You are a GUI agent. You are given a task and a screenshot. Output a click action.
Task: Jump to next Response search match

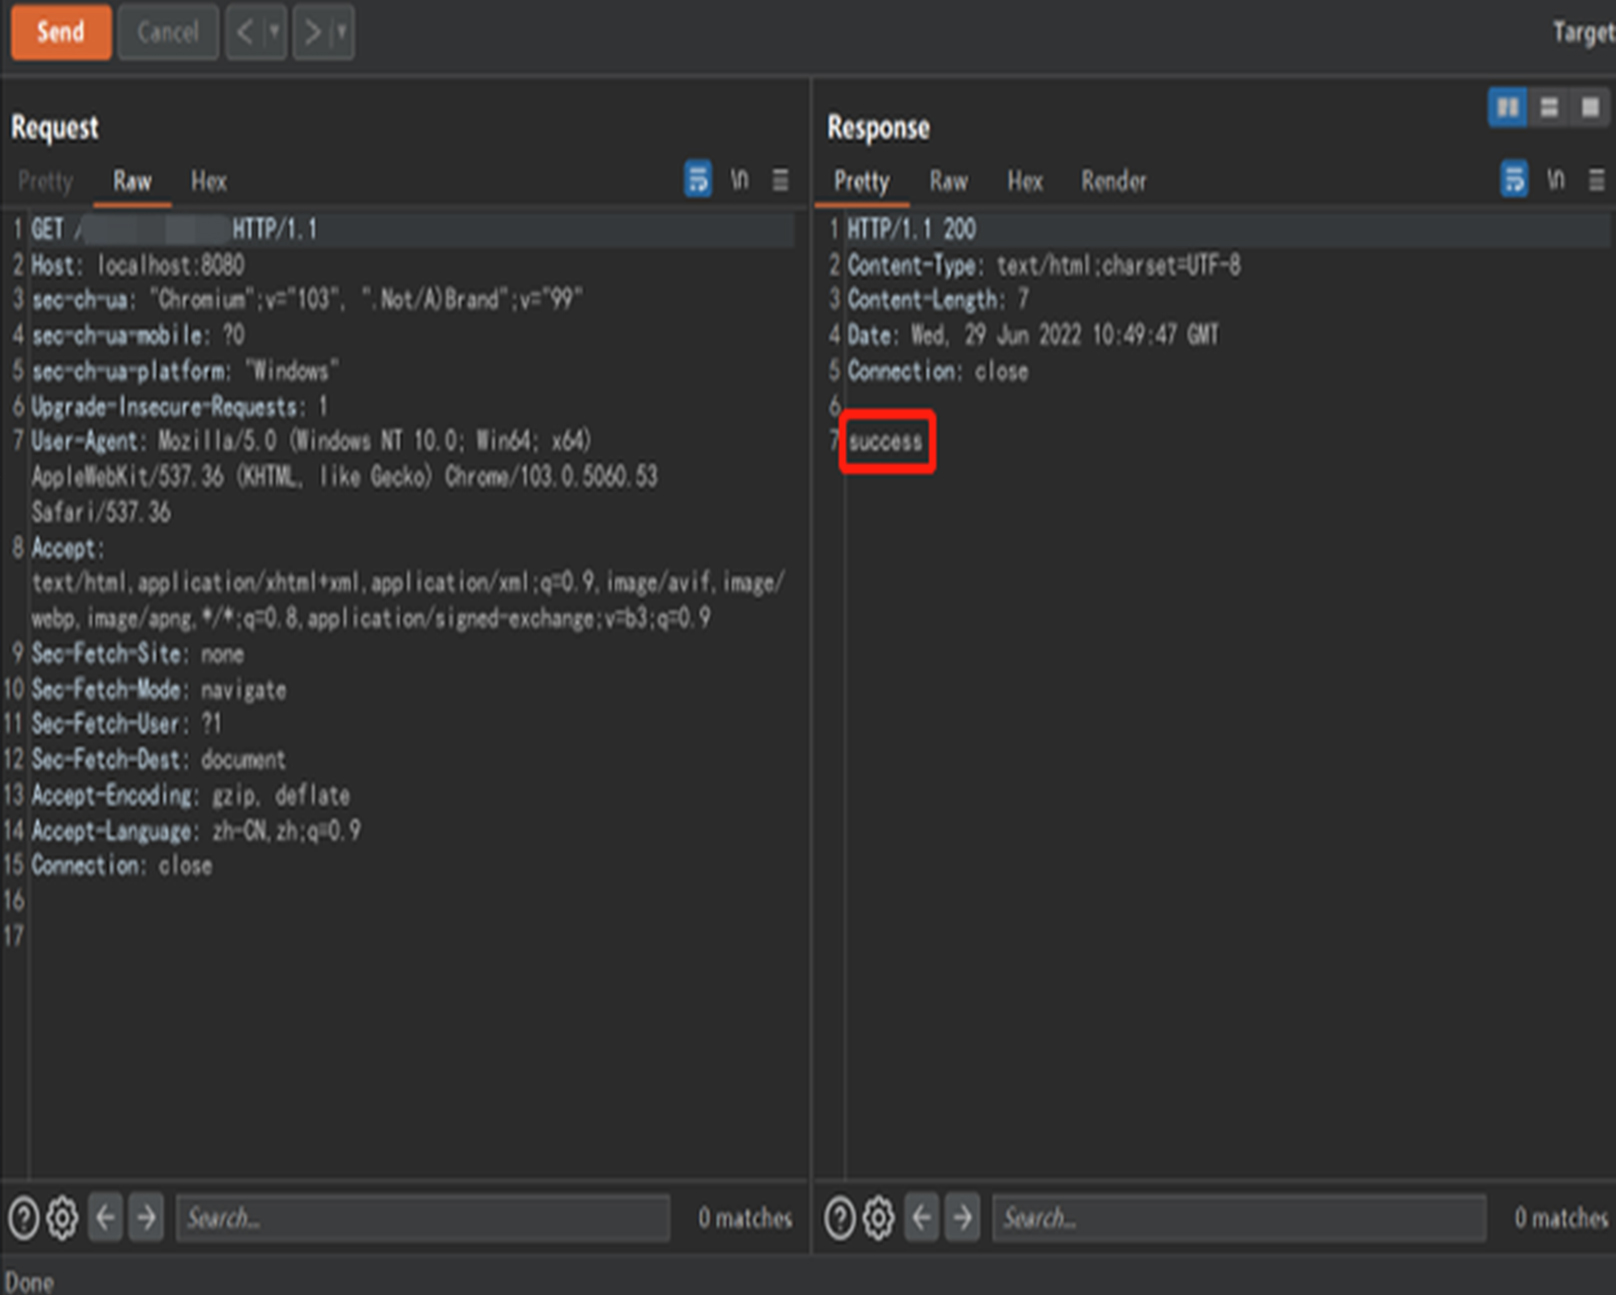click(x=962, y=1218)
